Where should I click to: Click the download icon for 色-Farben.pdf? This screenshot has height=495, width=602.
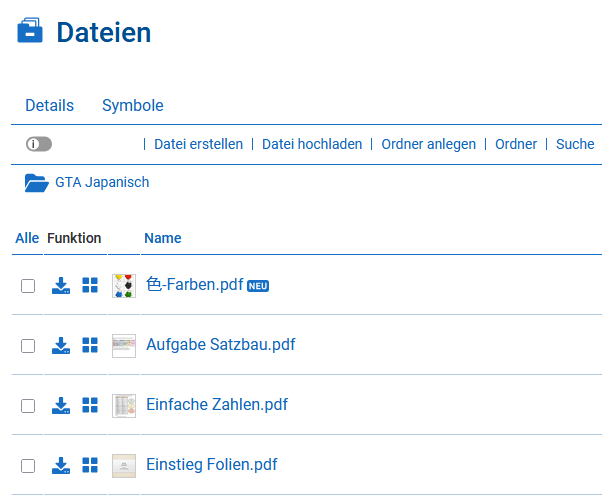click(61, 286)
